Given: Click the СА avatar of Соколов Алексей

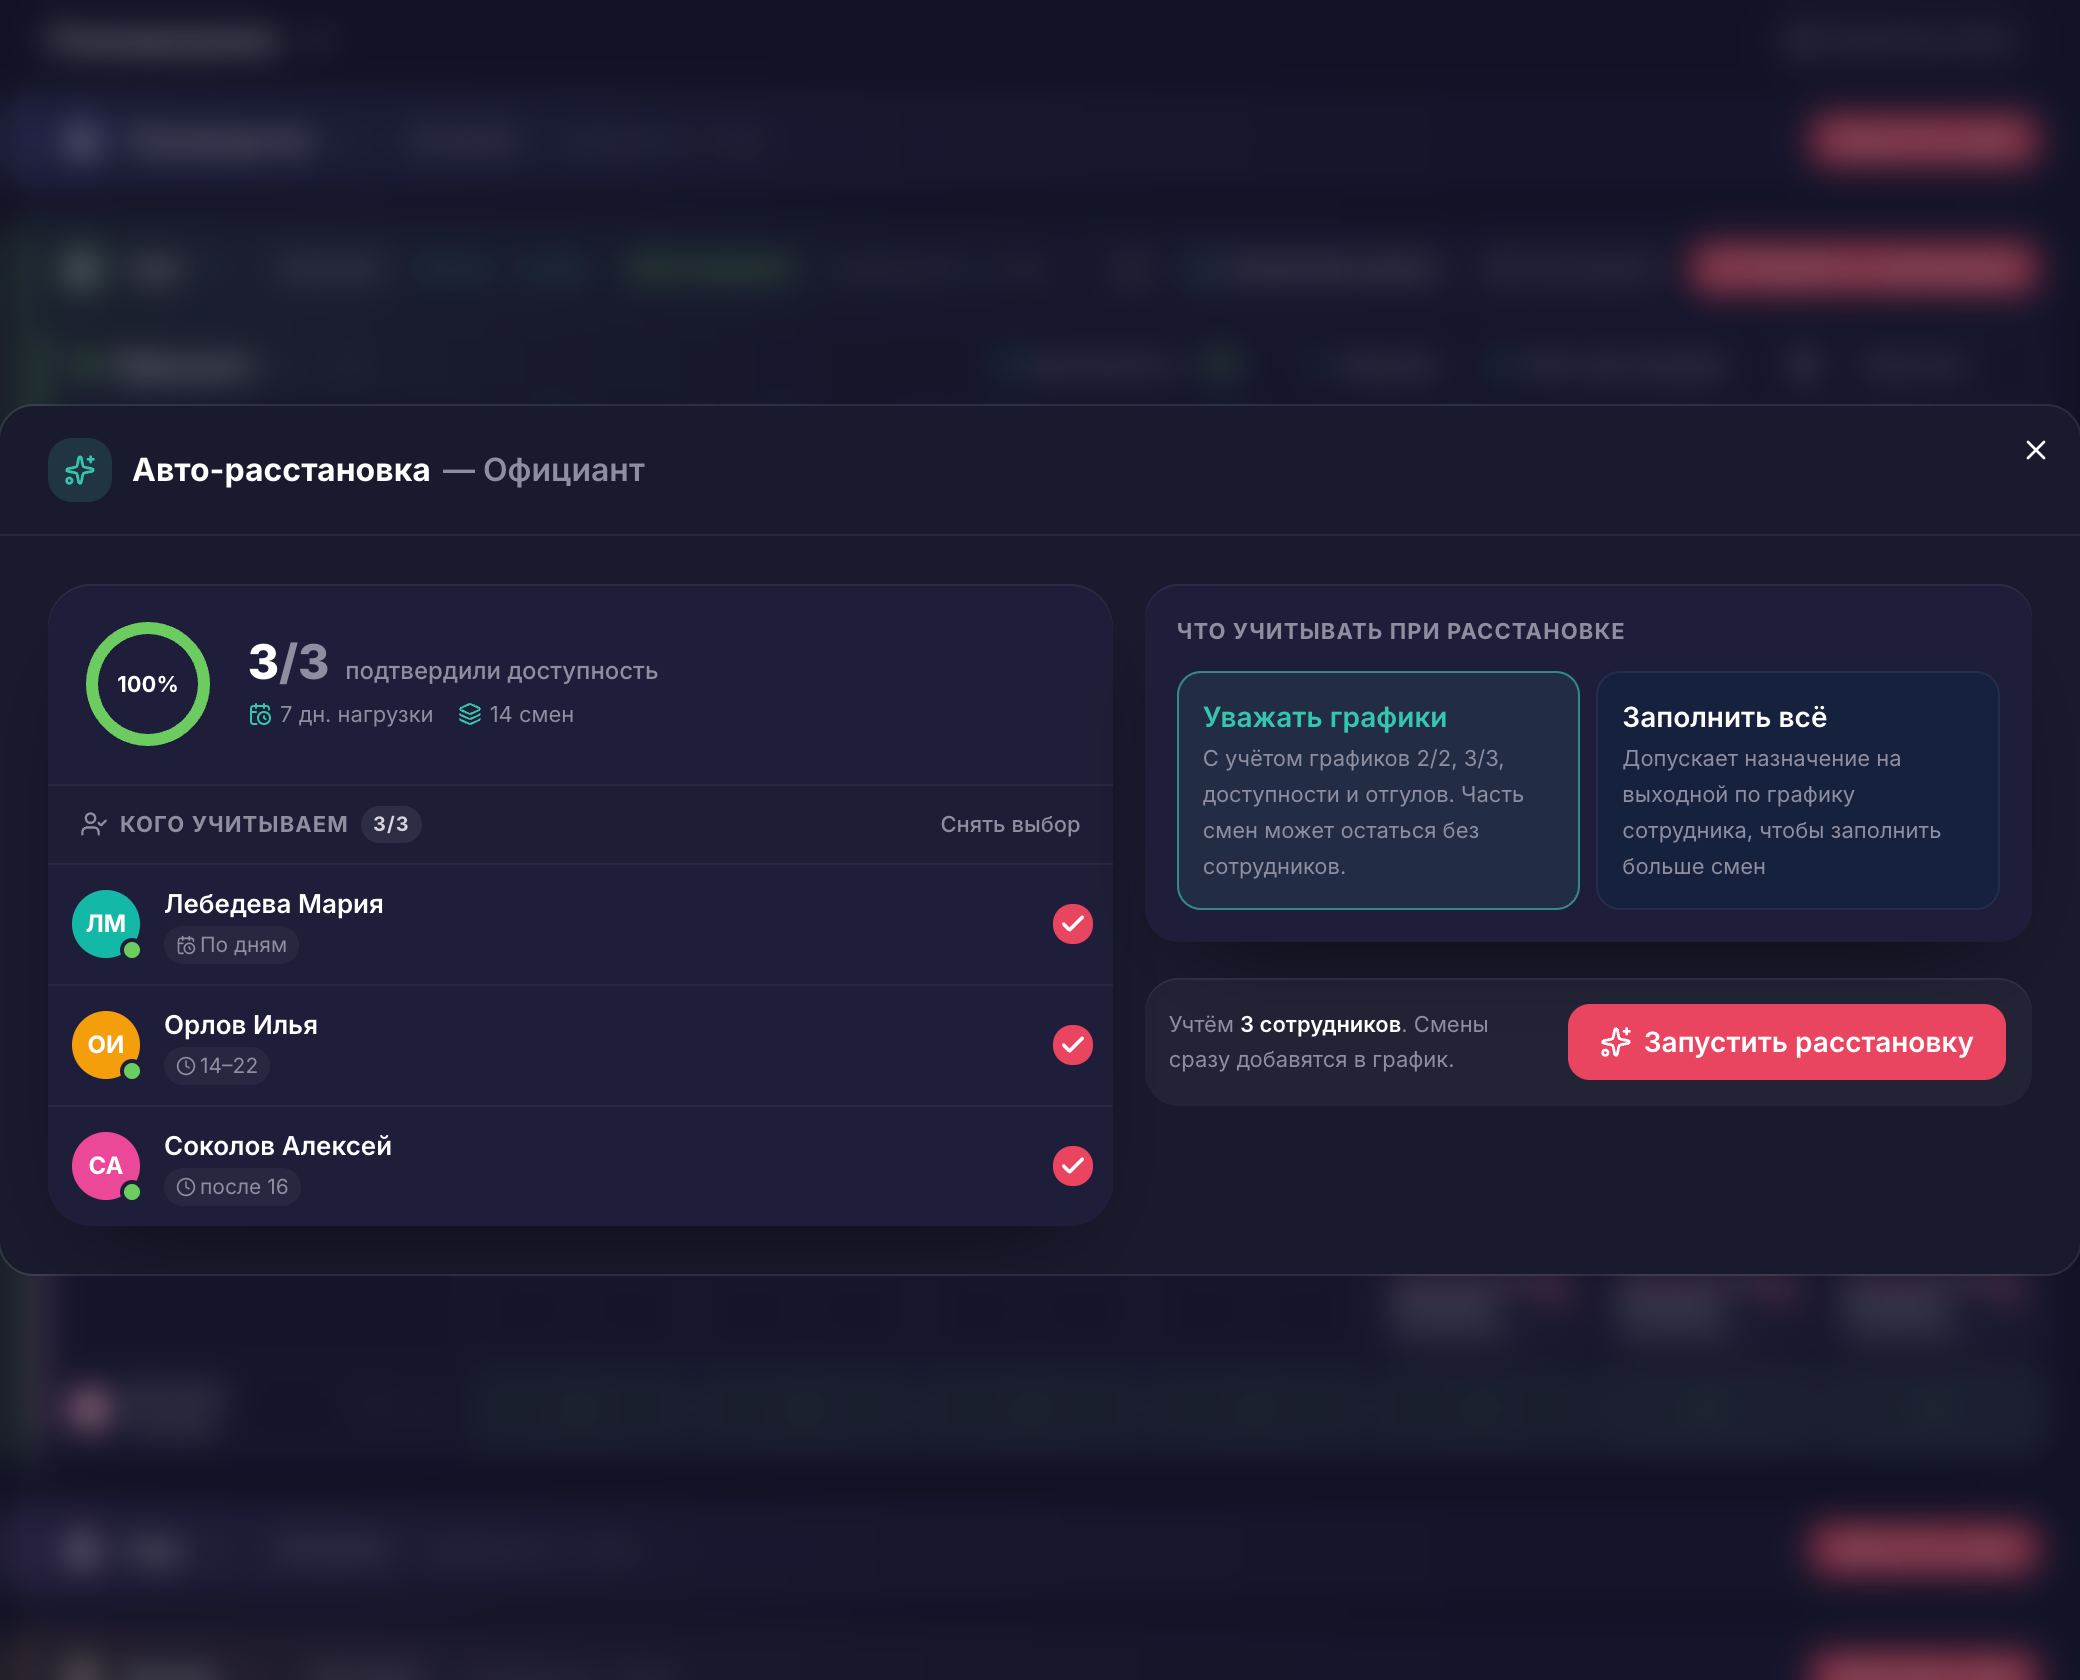Looking at the screenshot, I should (x=106, y=1166).
